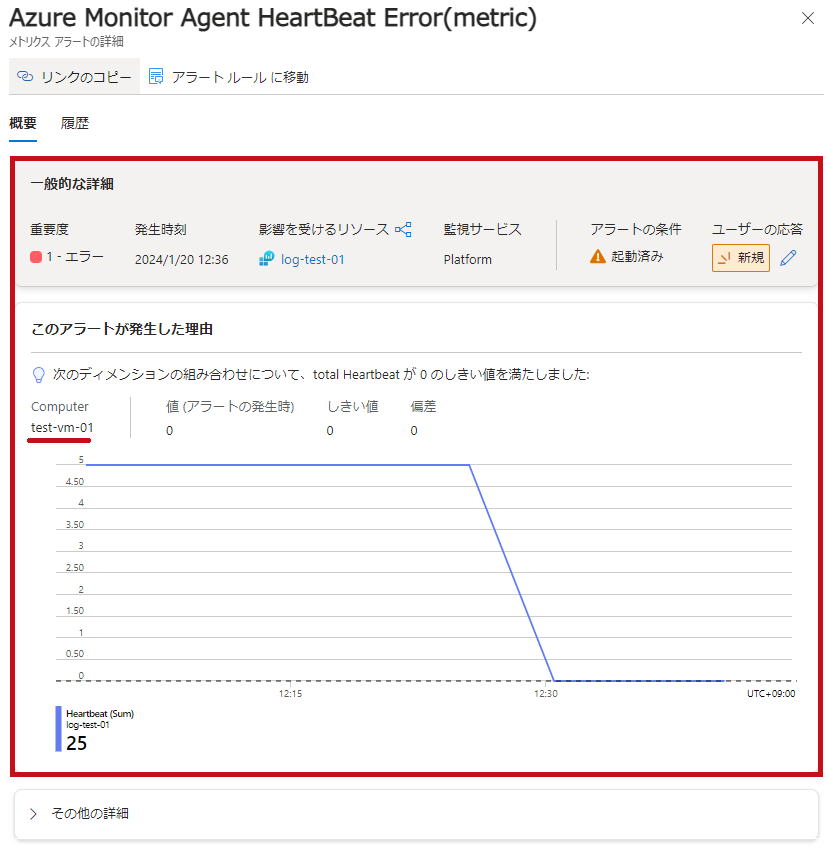Click the occurrence time 2024/1/20 12:36
The image size is (828, 849).
coord(181,259)
